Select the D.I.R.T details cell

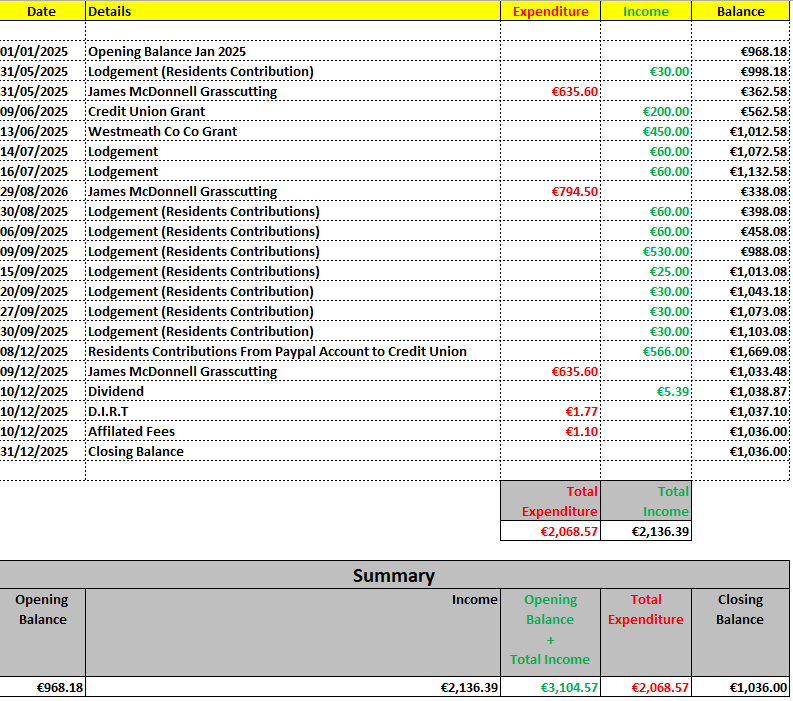tap(108, 411)
